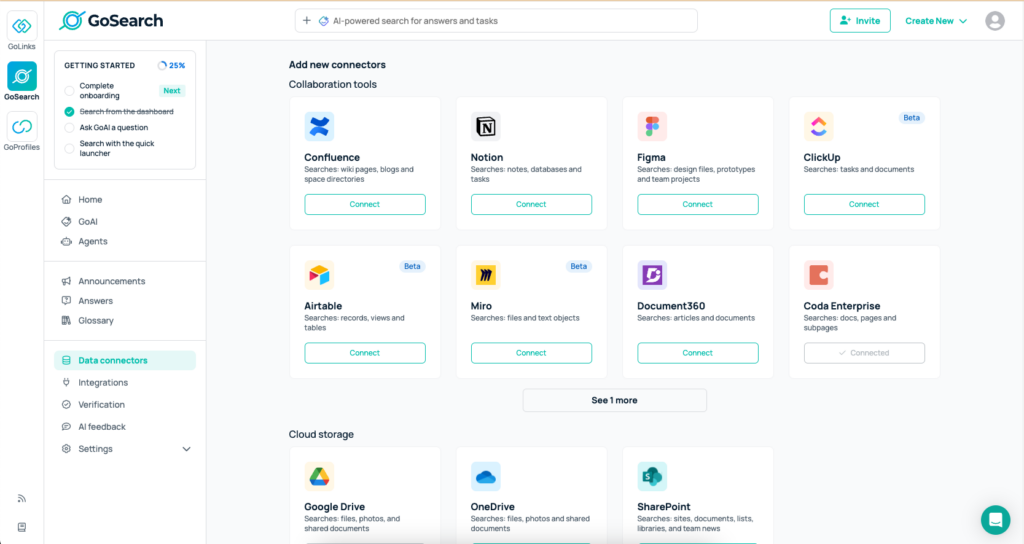Click the ClickUp logo icon
Screen dimensions: 1024x544
818,126
